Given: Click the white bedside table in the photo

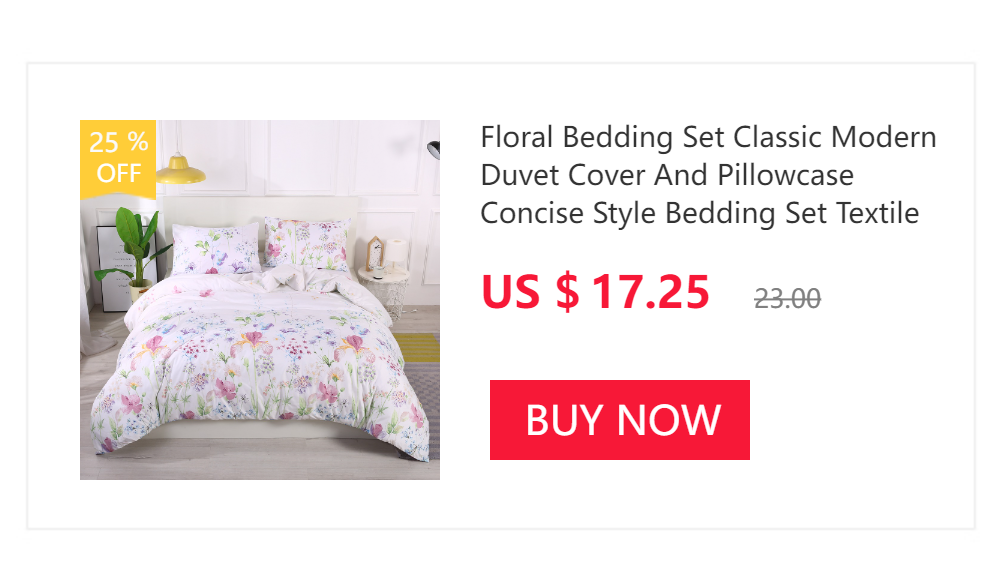Looking at the screenshot, I should (385, 290).
